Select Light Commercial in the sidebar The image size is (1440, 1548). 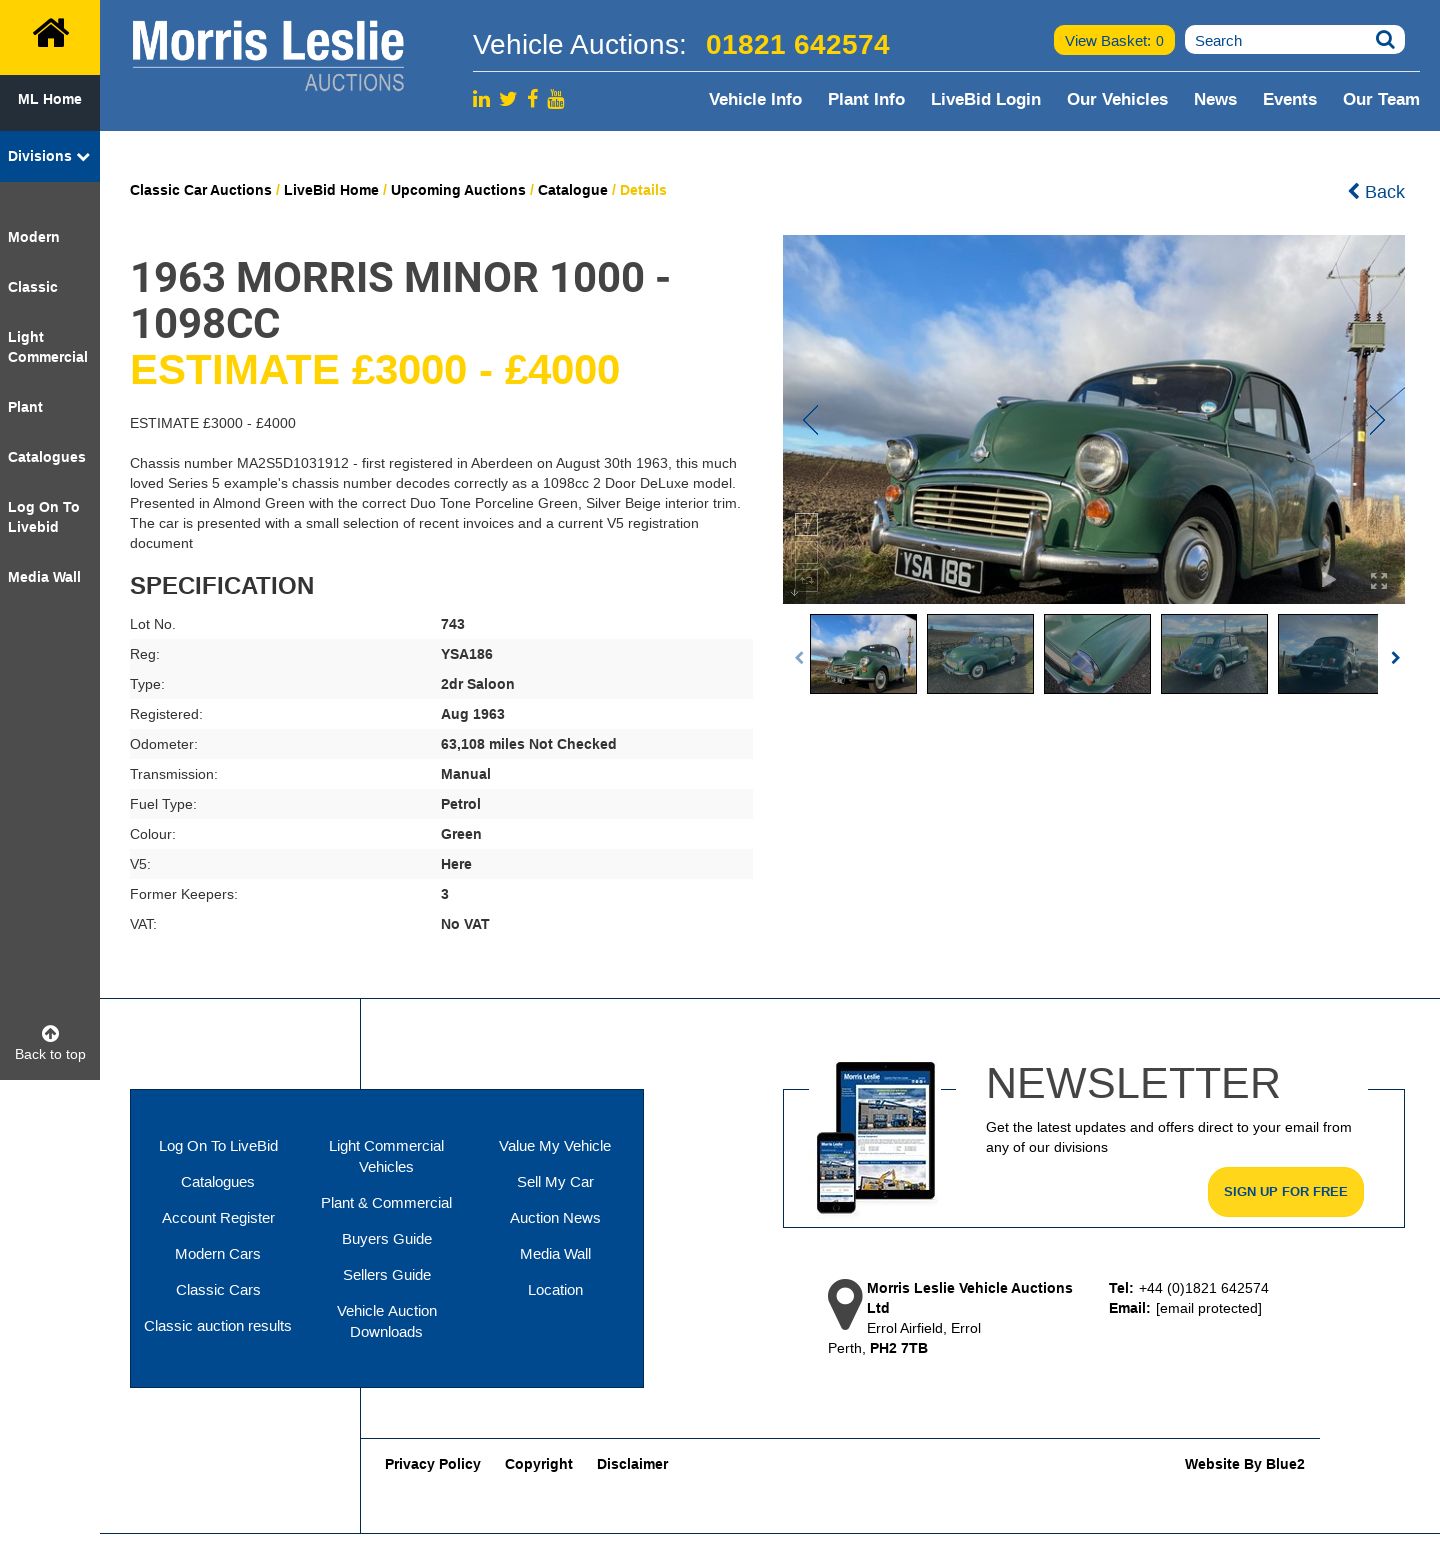tap(48, 347)
